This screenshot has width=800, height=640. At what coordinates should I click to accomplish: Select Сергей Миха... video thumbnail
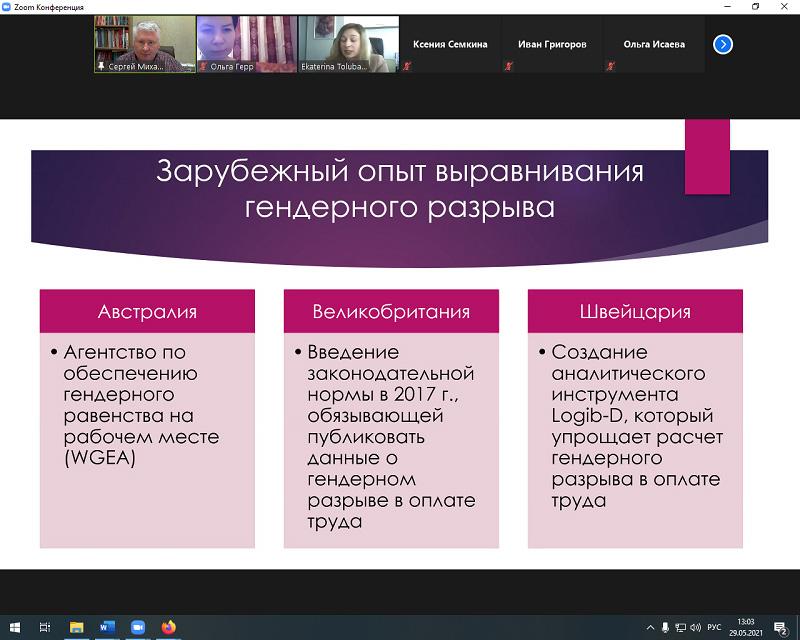pyautogui.click(x=143, y=44)
